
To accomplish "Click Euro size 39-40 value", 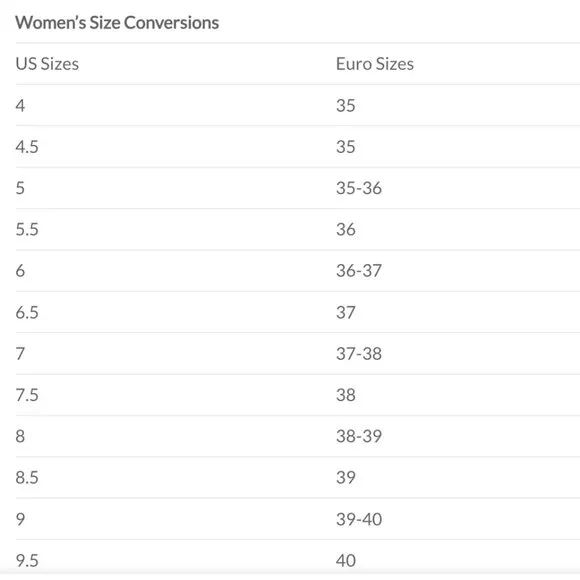I will pos(359,519).
